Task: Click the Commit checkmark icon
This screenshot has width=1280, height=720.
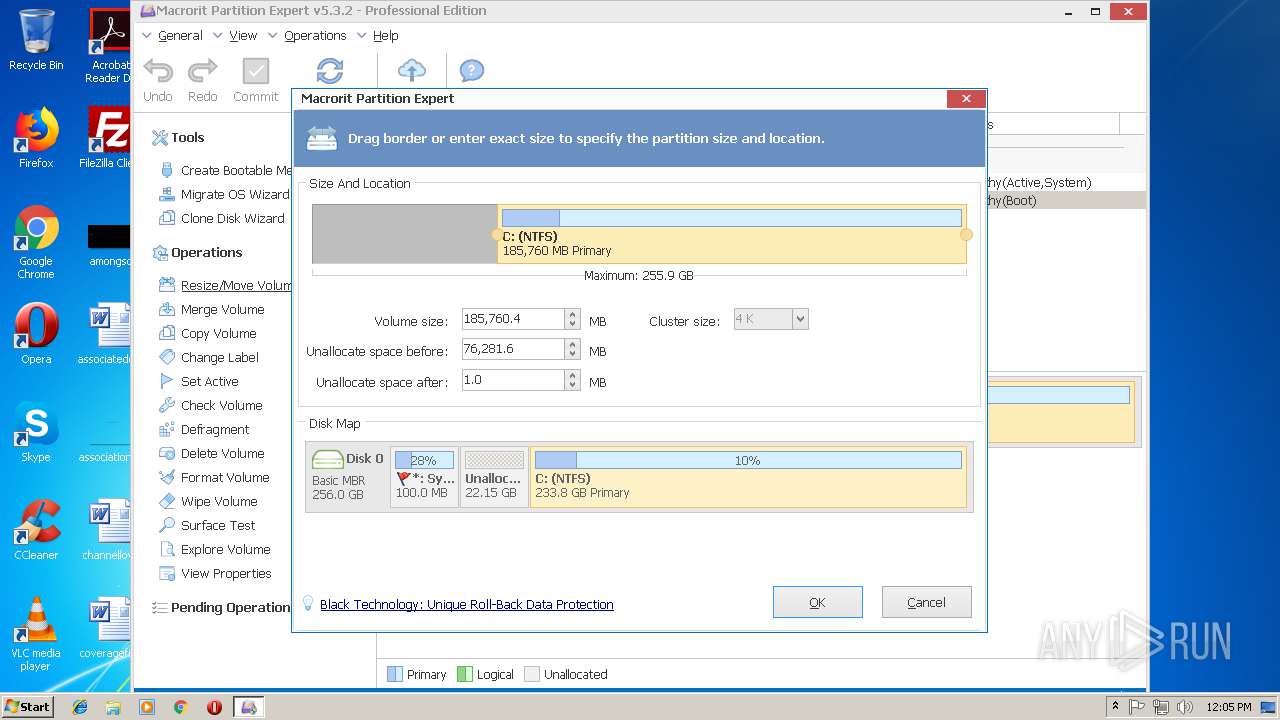Action: tap(256, 72)
